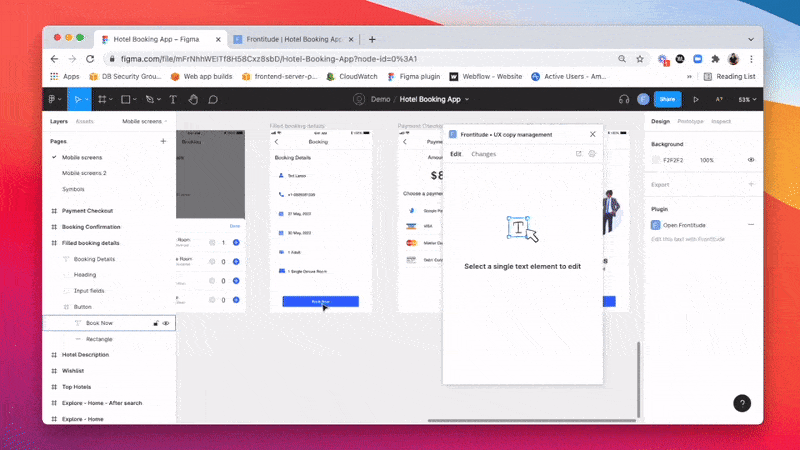Screen dimensions: 800x450
Task: Select the Pen tool
Action: (149, 99)
